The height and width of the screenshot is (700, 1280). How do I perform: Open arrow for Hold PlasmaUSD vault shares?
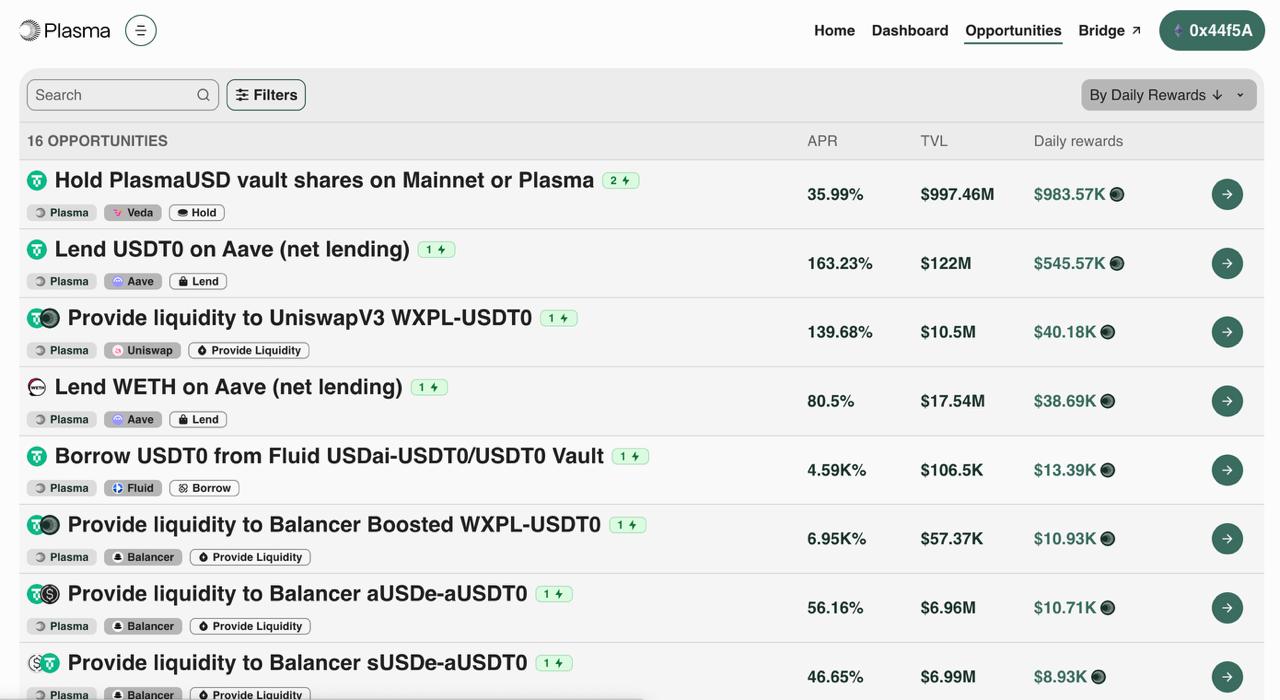click(x=1227, y=194)
